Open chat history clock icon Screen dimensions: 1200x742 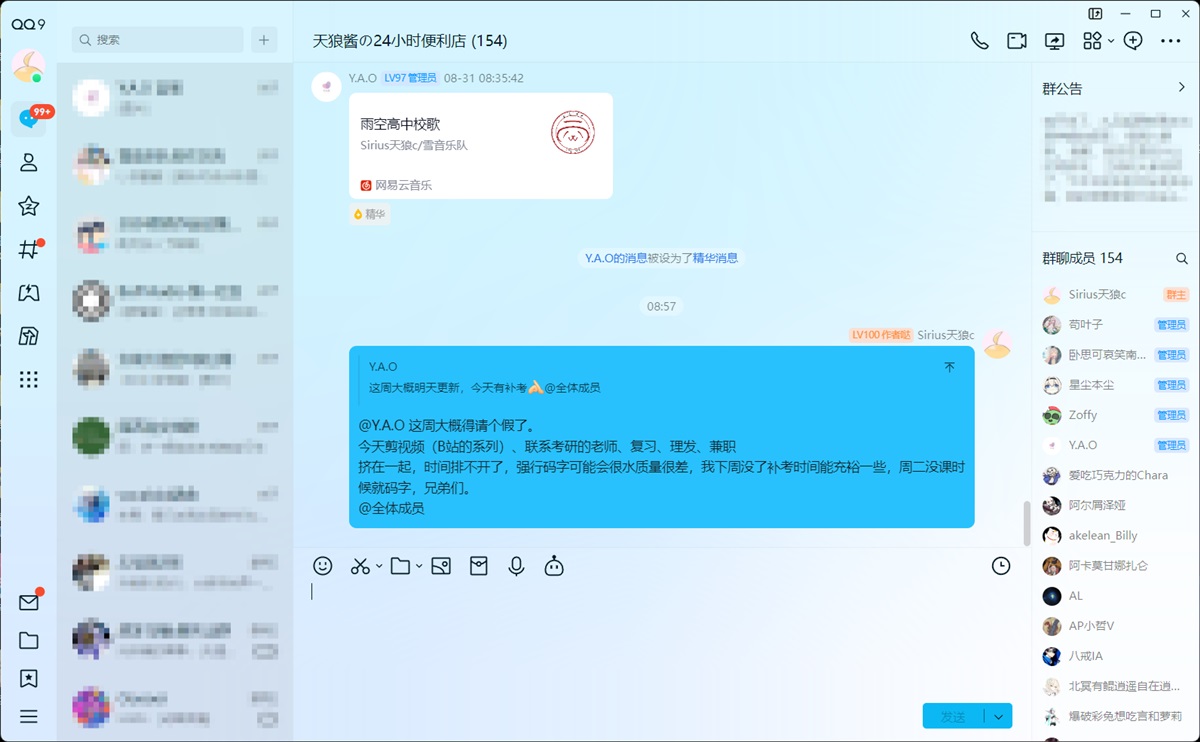[x=1000, y=566]
